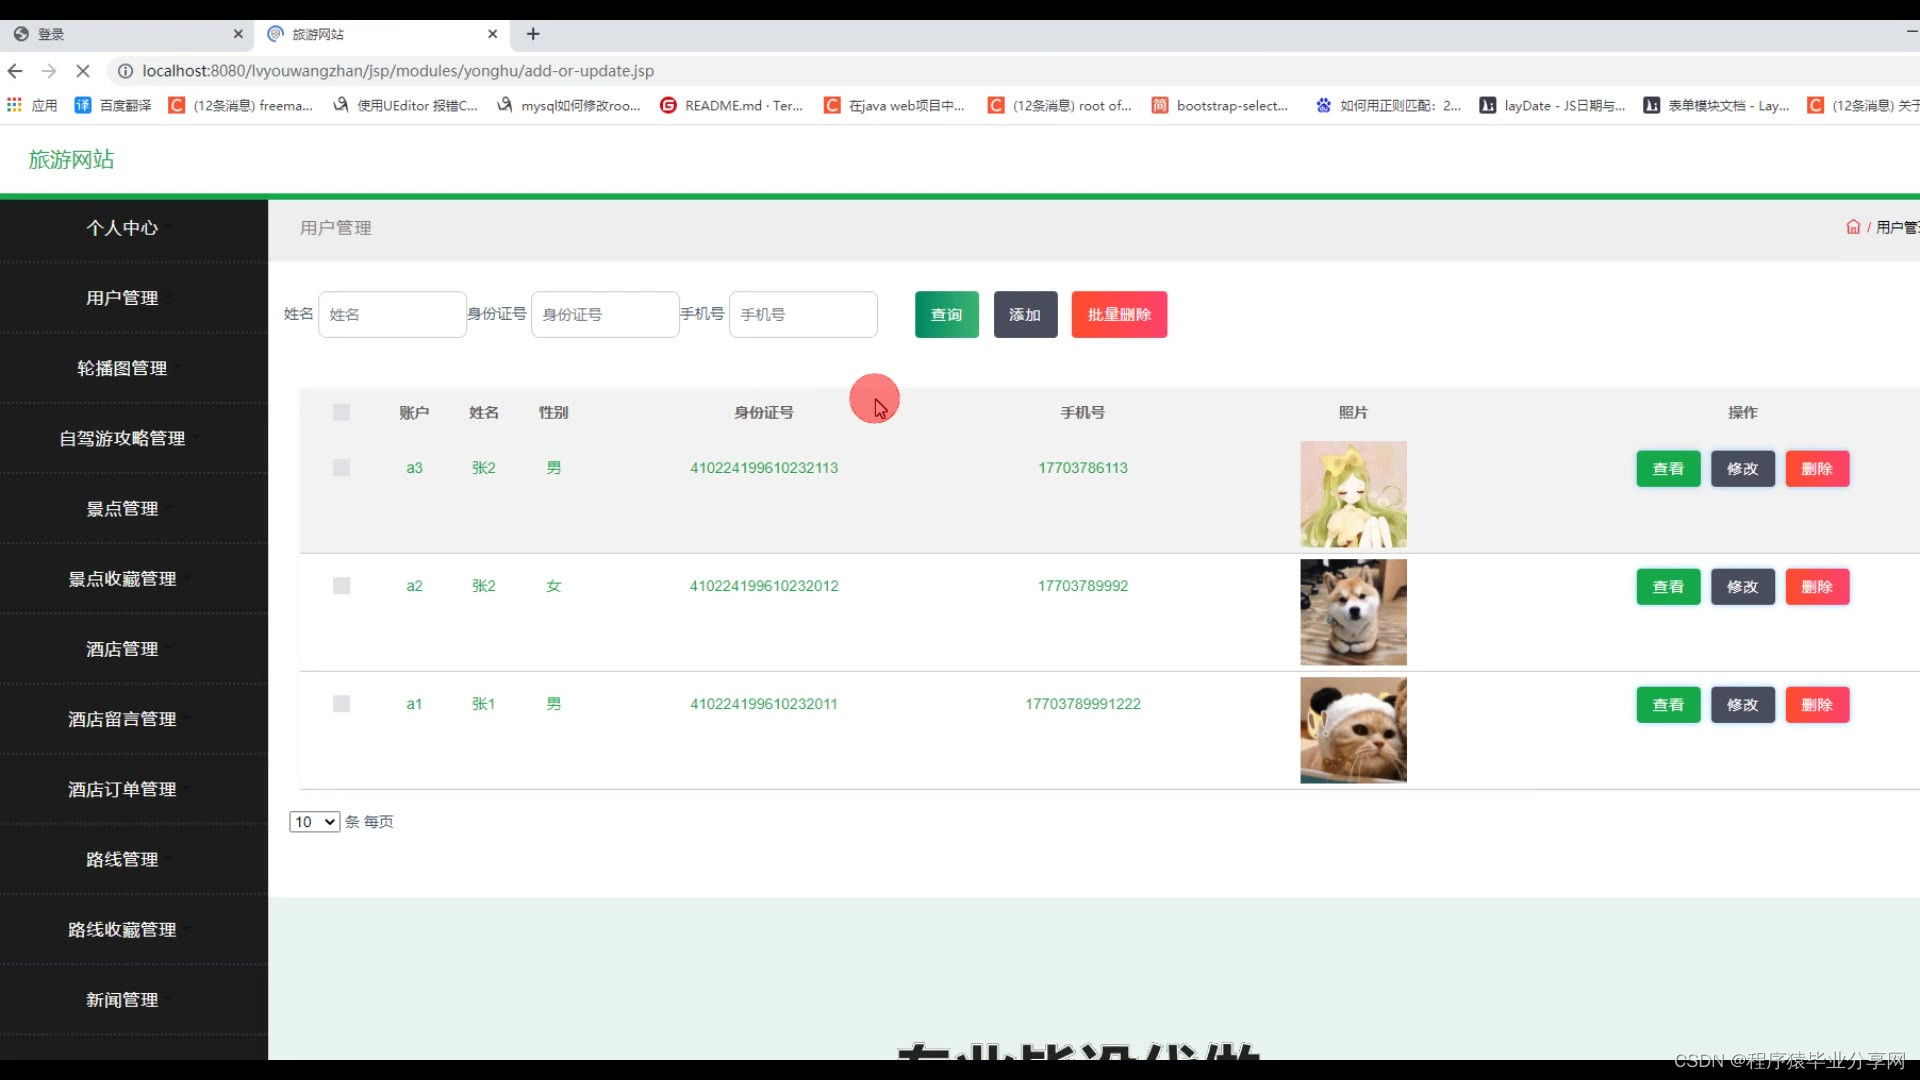Click the site info icon in address bar

point(125,71)
